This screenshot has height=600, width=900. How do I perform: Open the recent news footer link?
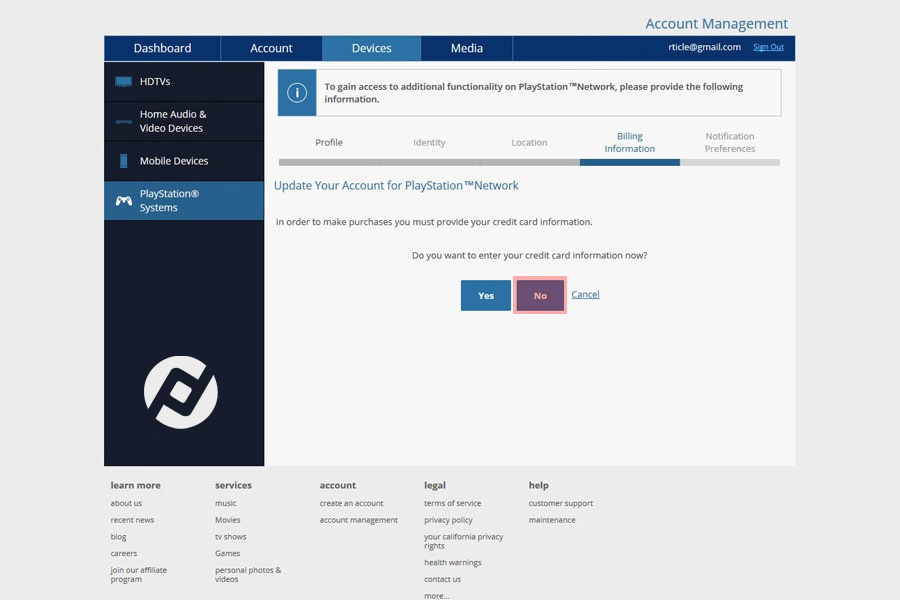pos(132,520)
